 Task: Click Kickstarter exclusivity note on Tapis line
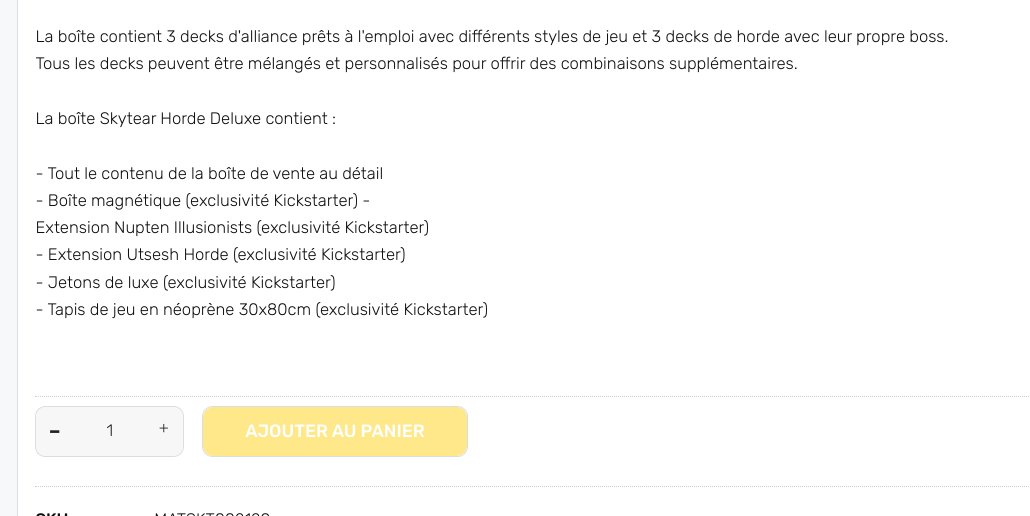(x=402, y=310)
